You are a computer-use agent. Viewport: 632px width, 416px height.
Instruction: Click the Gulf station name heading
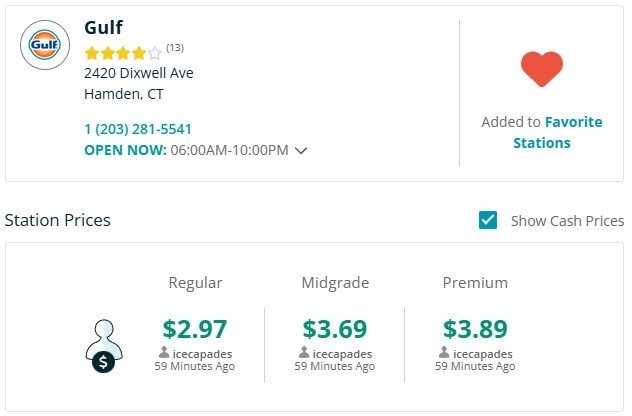tap(103, 27)
